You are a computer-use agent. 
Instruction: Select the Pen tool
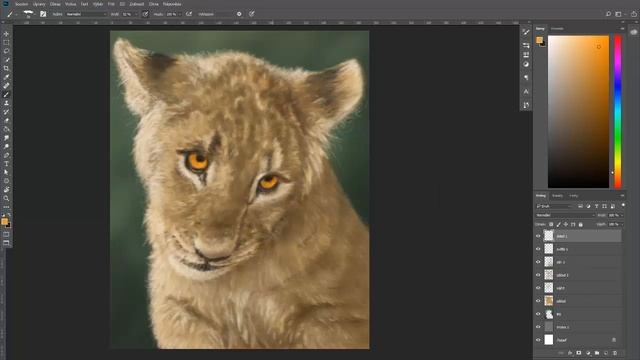(x=6, y=155)
